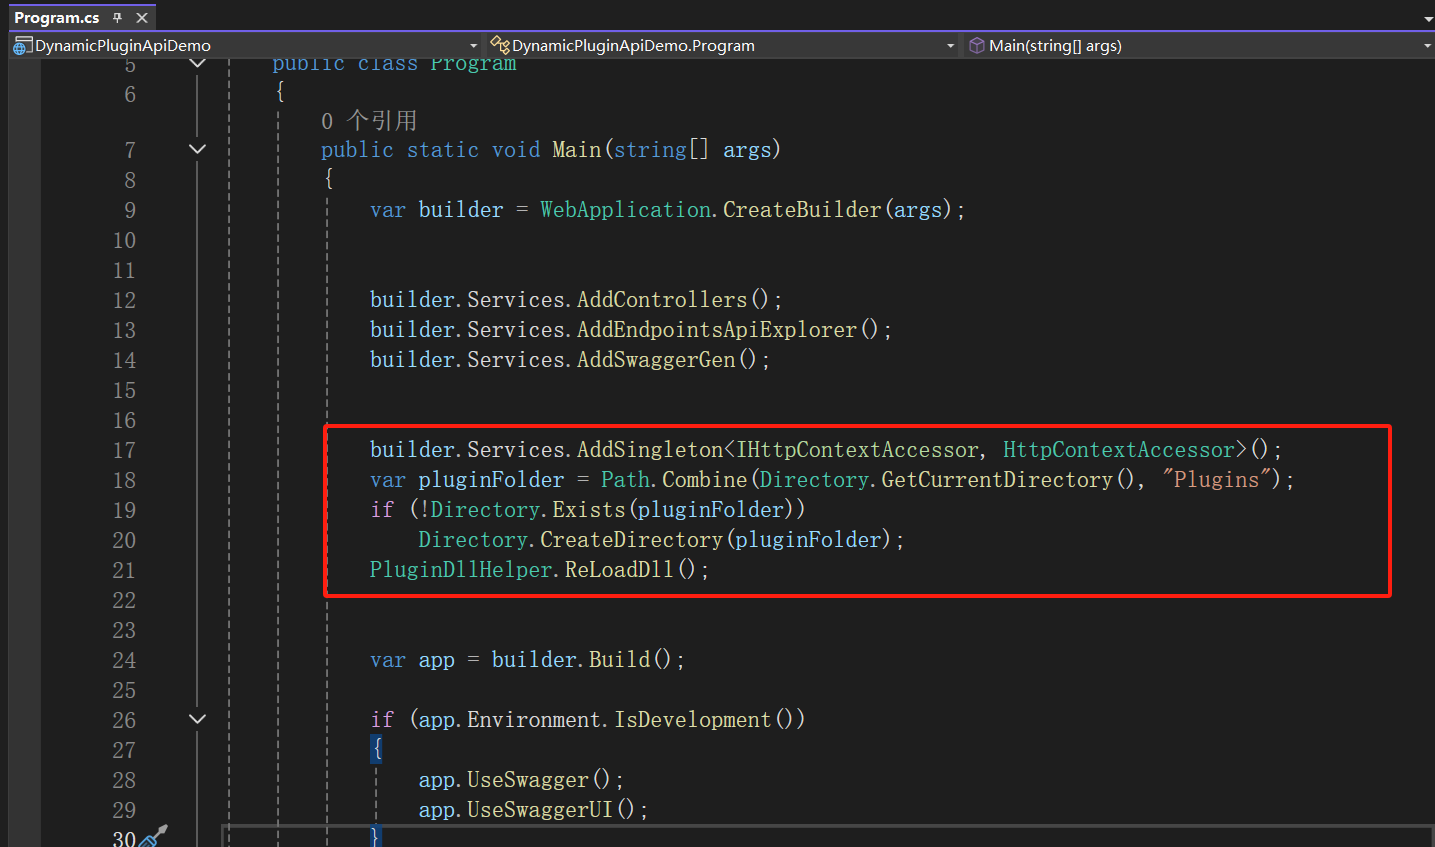Screen dimensions: 1435x847
Task: Click line number 12 in the gutter
Action: [124, 300]
